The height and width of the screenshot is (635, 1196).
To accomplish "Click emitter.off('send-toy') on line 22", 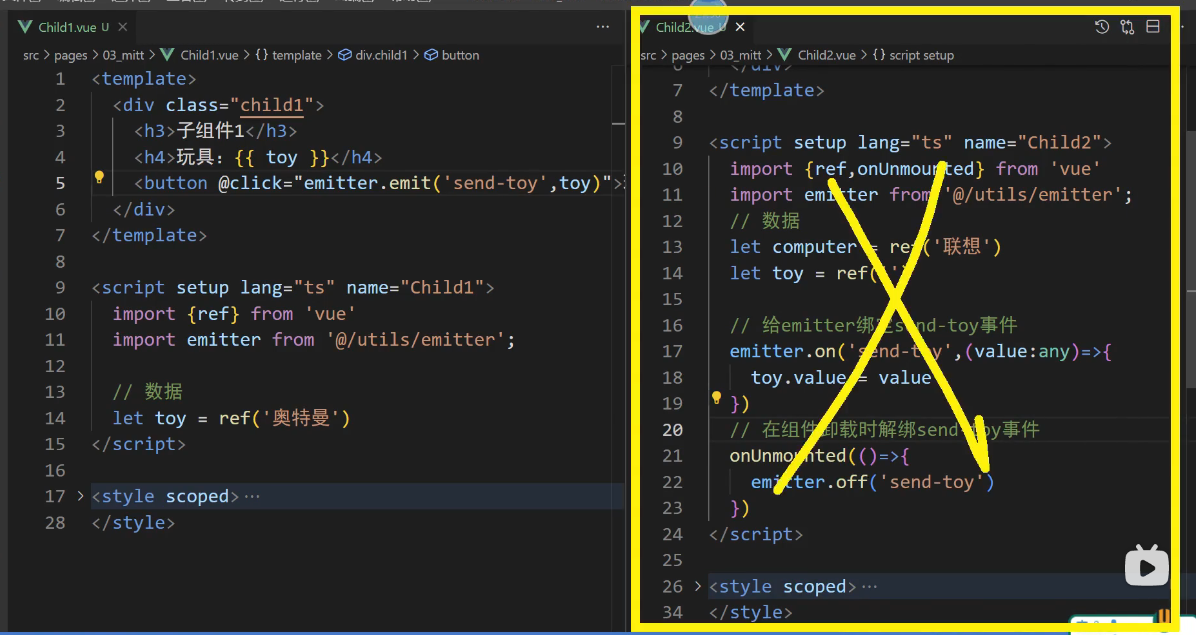I will click(x=873, y=482).
